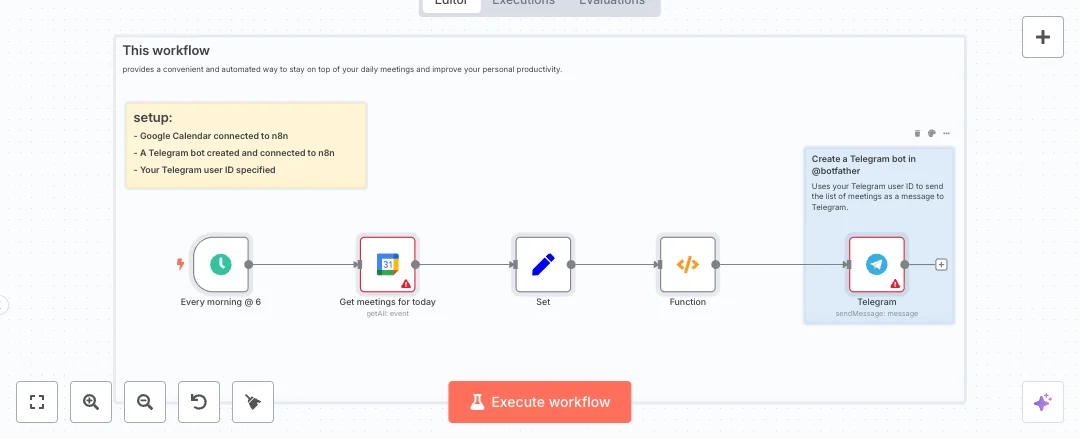Screen dimensions: 1080x439
Task: Zoom in on the canvas
Action: (x=91, y=402)
